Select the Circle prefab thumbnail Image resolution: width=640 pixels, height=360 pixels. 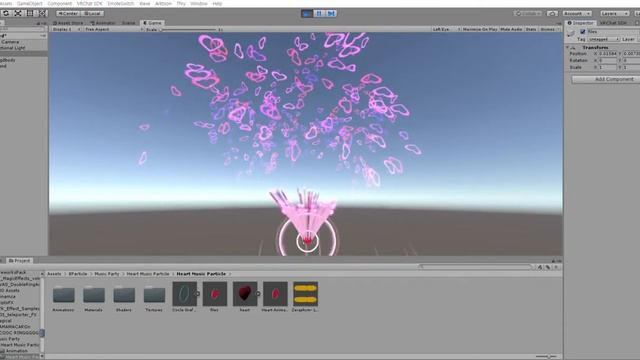point(184,294)
